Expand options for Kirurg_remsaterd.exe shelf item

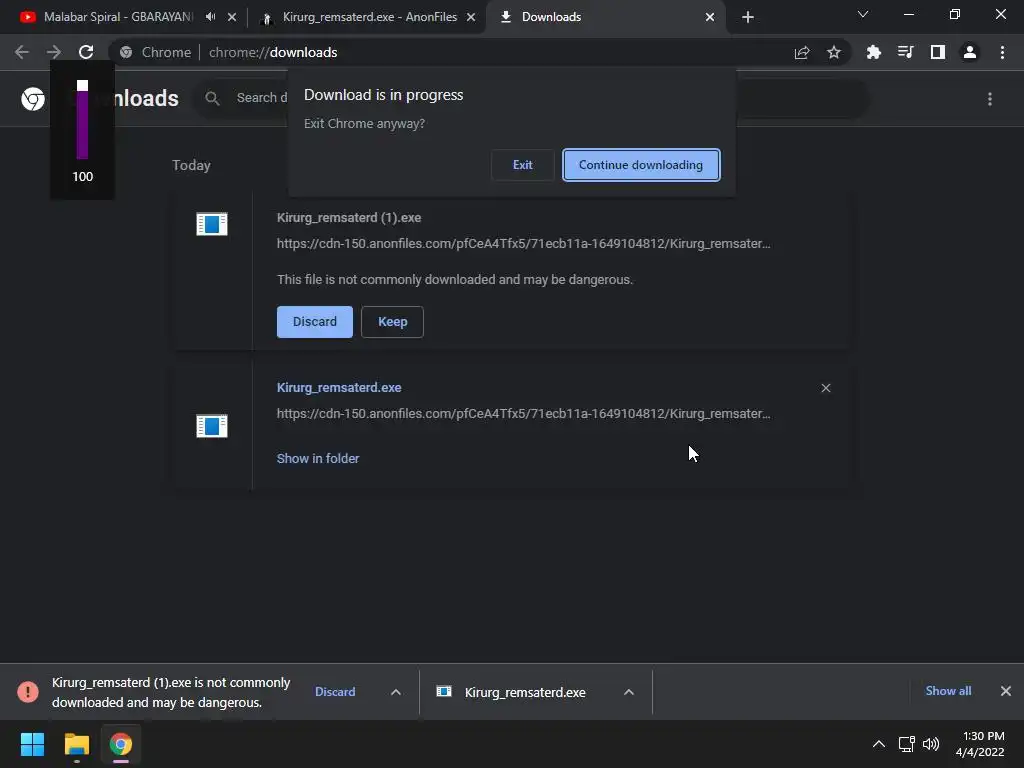[629, 692]
